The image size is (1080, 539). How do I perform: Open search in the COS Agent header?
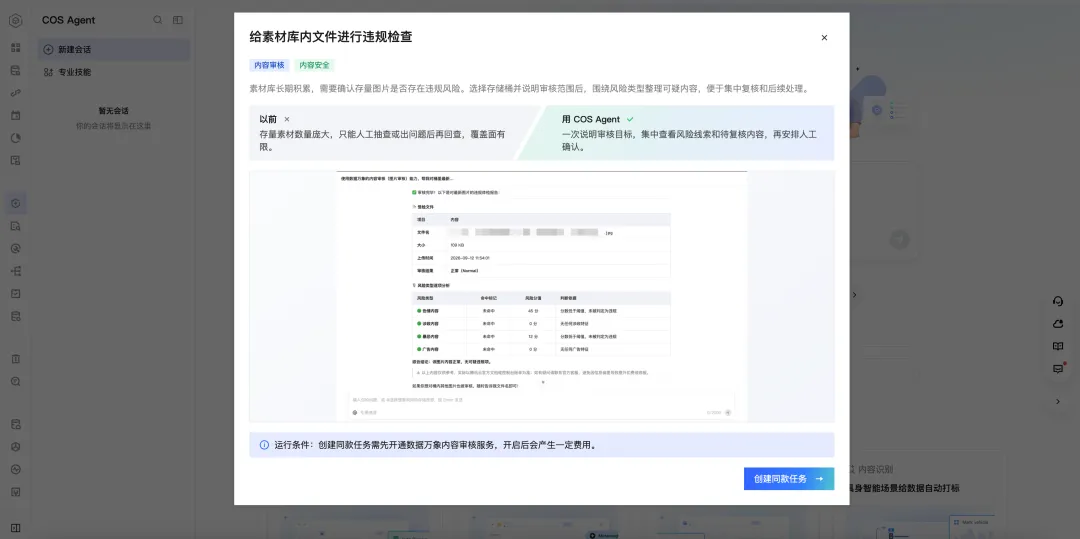click(158, 20)
